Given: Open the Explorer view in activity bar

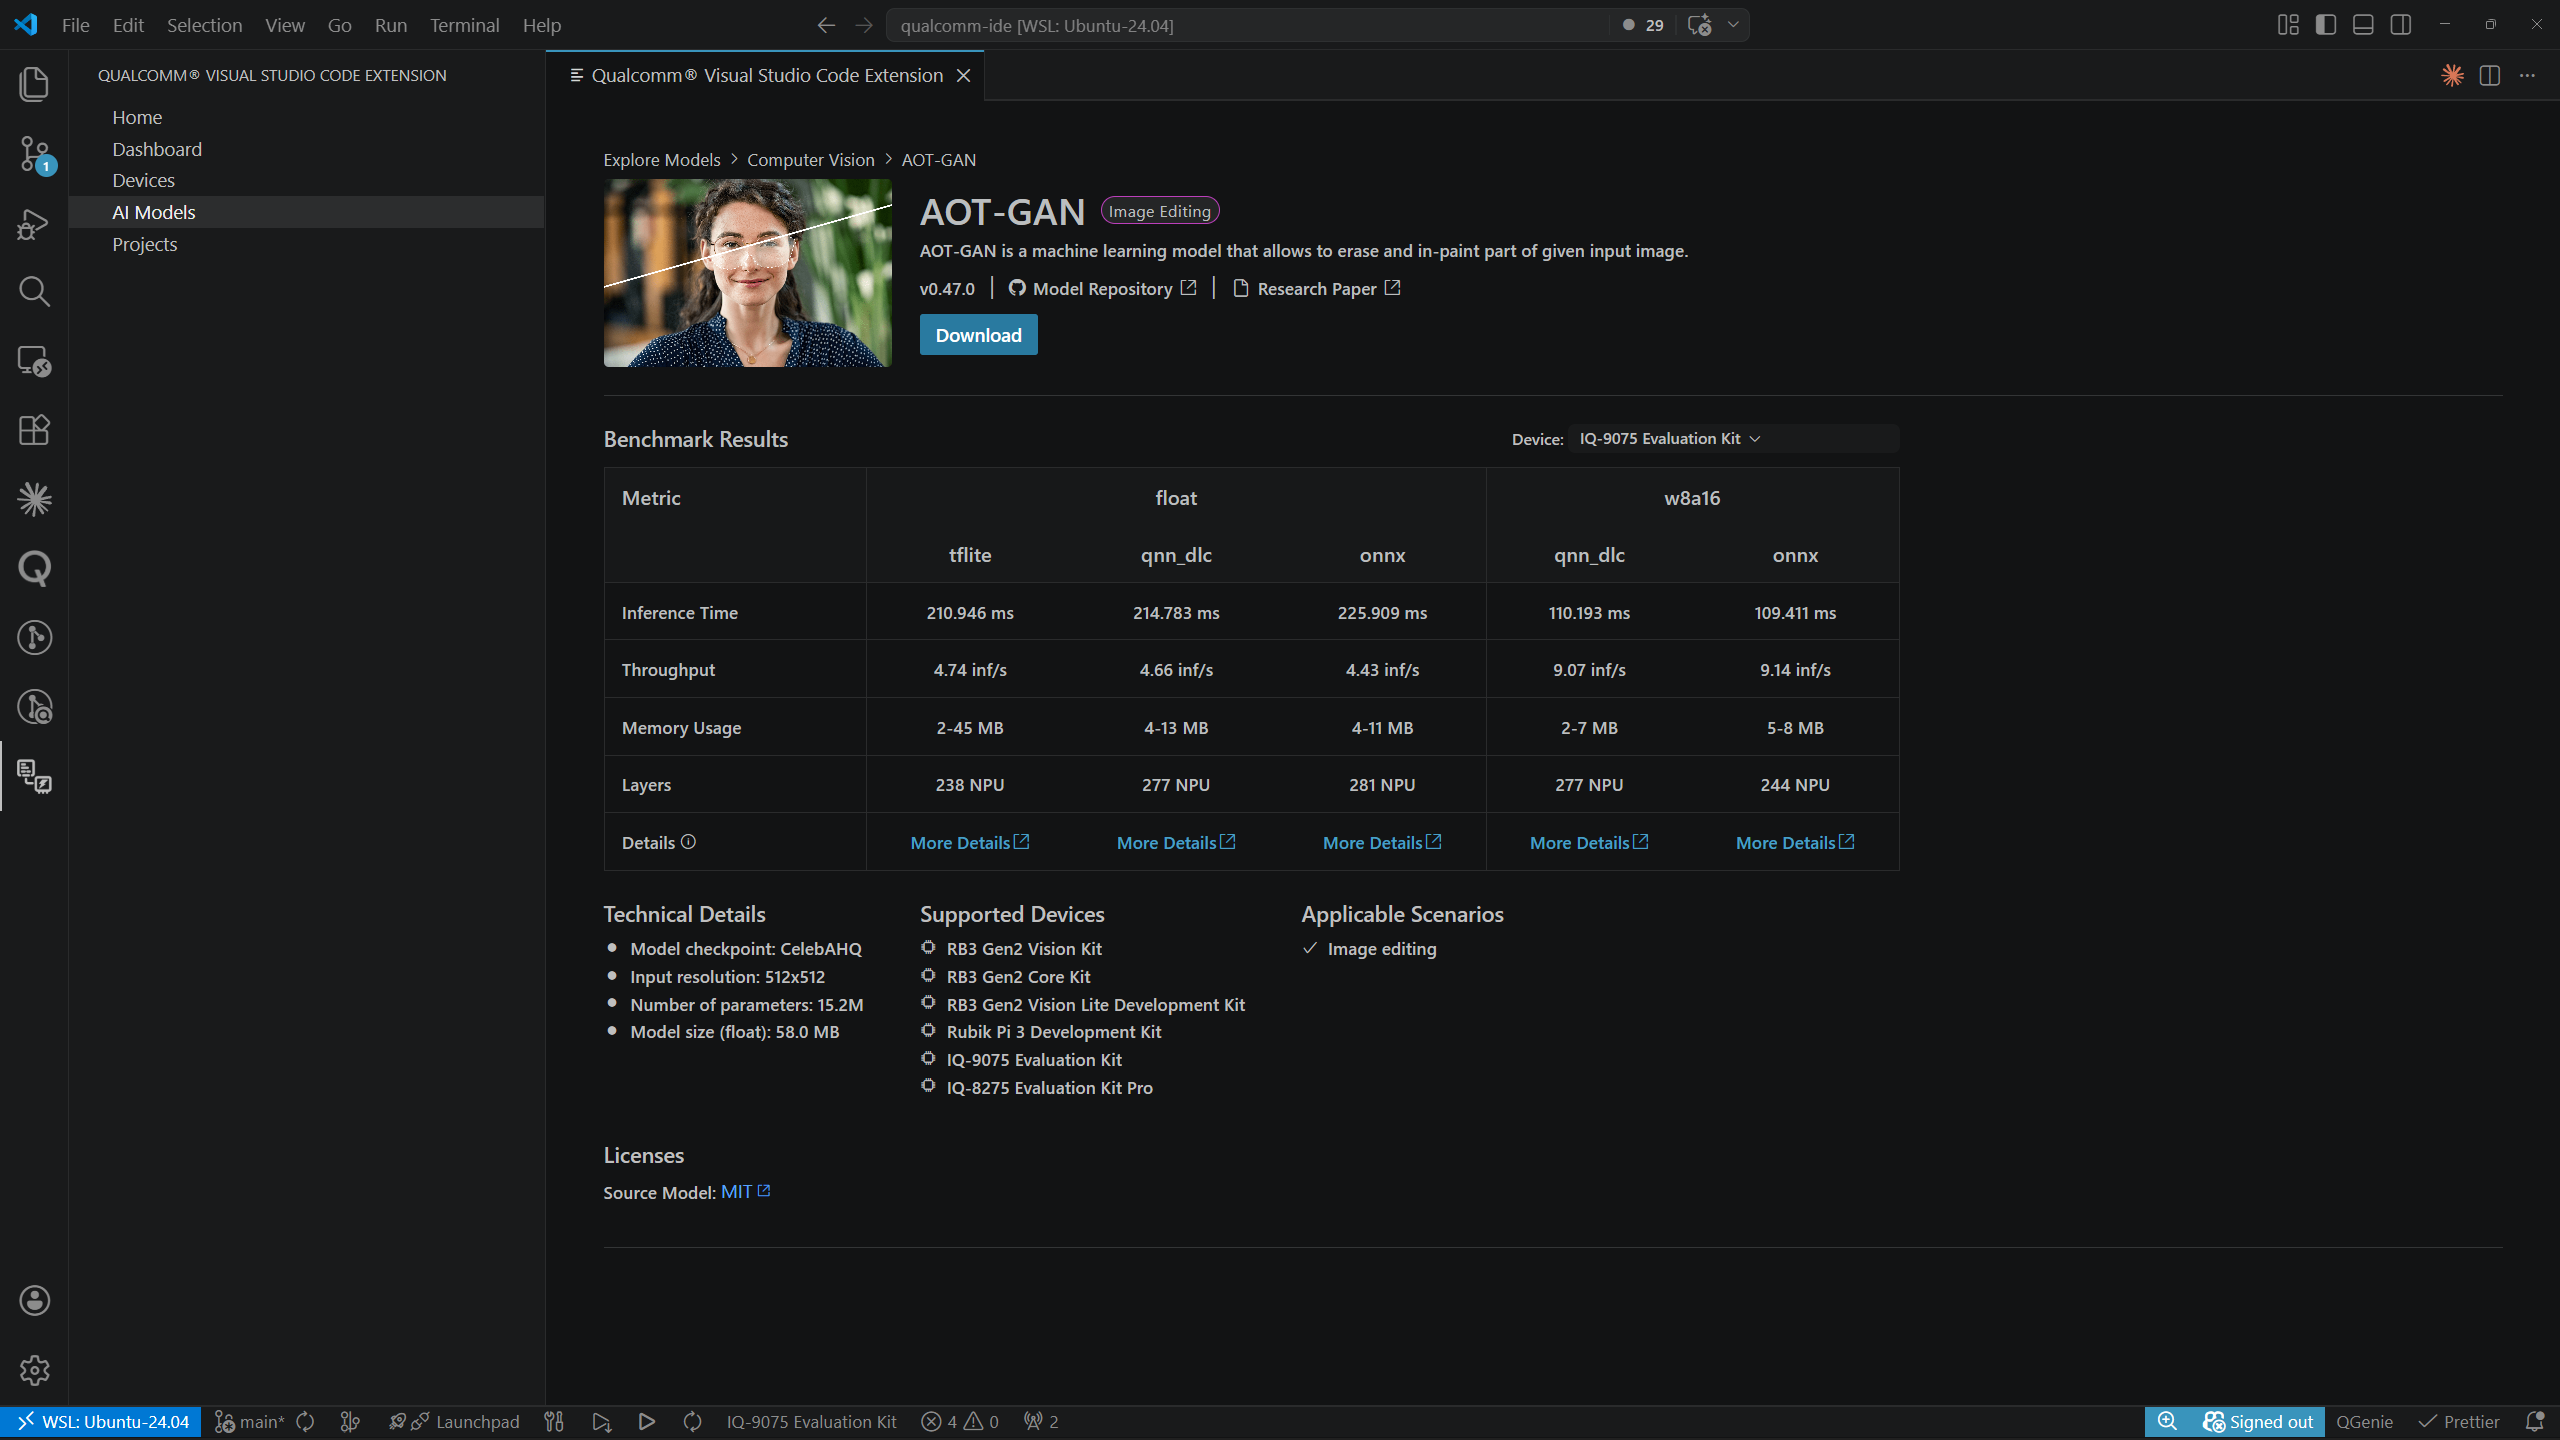Looking at the screenshot, I should tap(34, 84).
